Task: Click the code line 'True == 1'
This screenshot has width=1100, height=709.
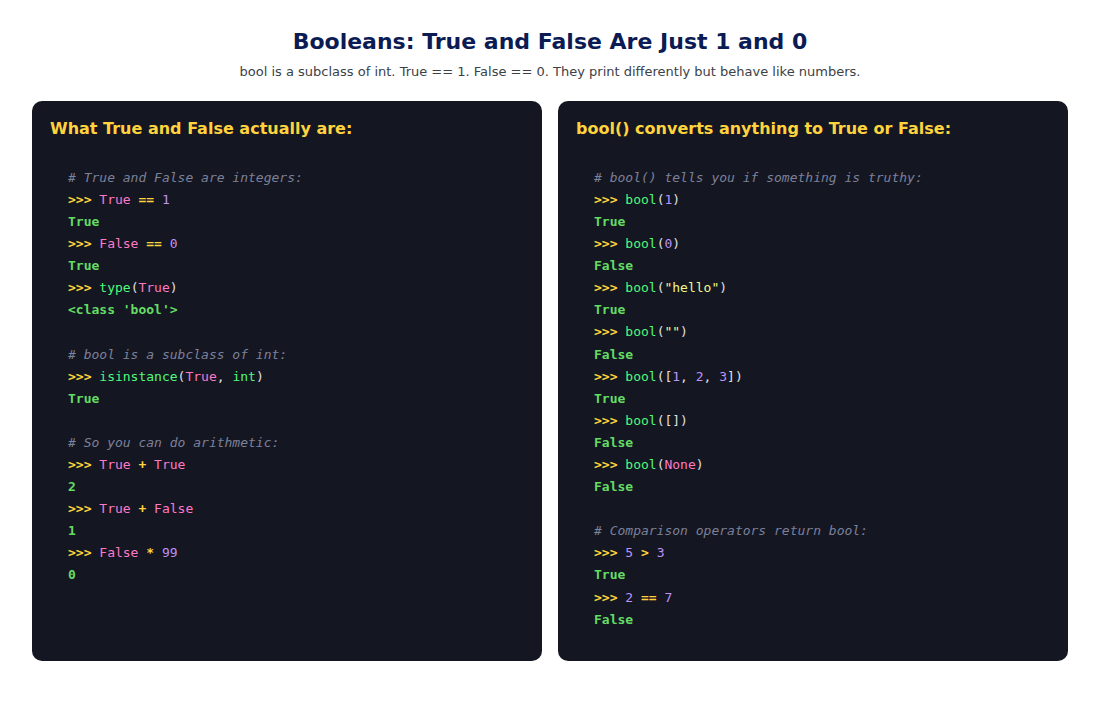Action: coord(119,200)
